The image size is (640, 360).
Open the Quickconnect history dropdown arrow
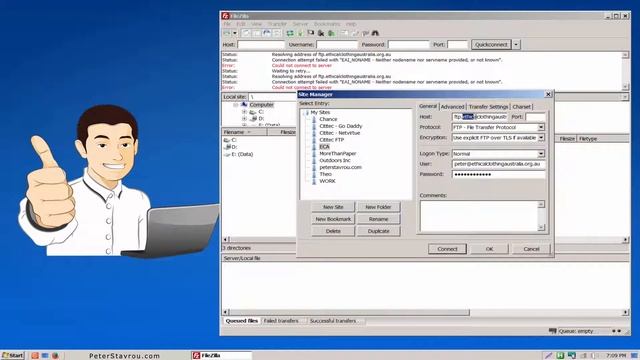point(516,44)
